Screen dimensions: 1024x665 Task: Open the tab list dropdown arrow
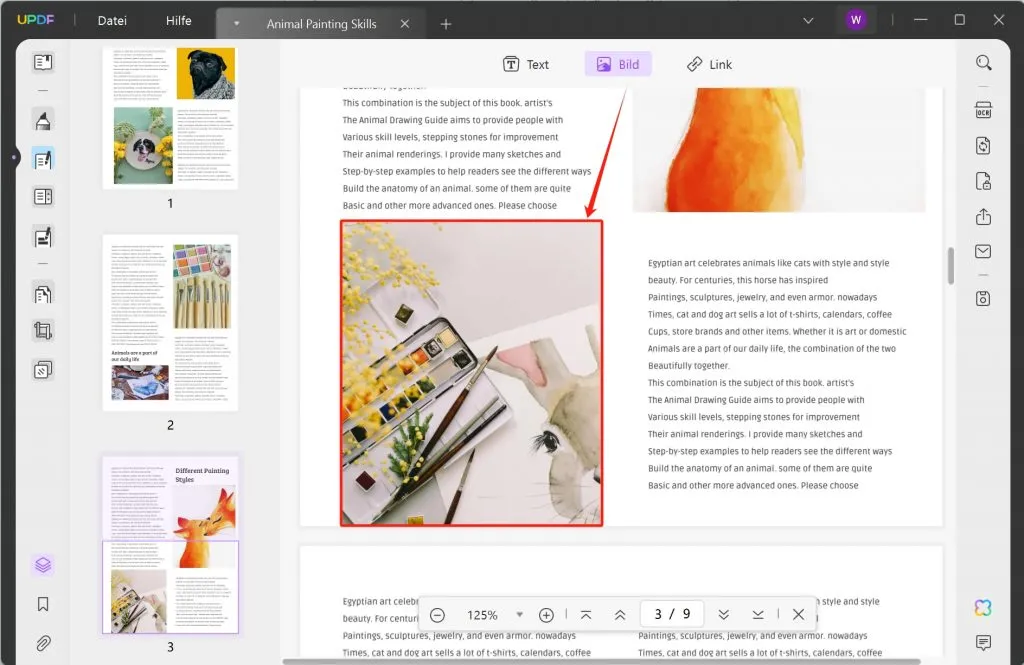(808, 21)
